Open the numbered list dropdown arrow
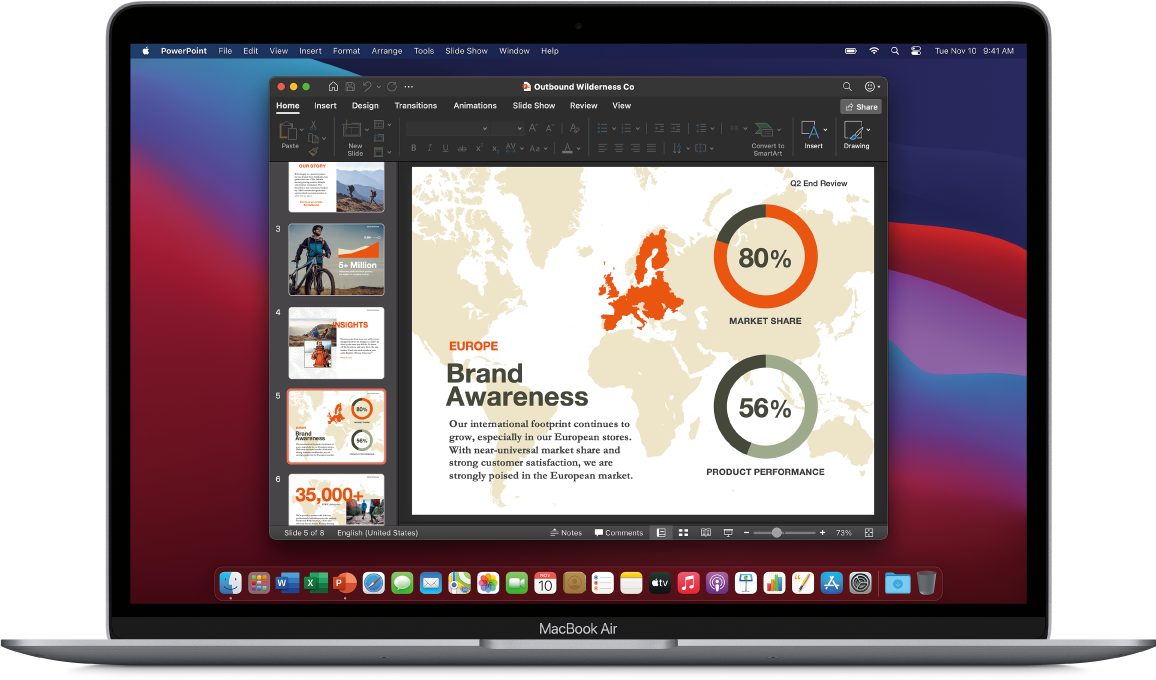 pyautogui.click(x=638, y=128)
